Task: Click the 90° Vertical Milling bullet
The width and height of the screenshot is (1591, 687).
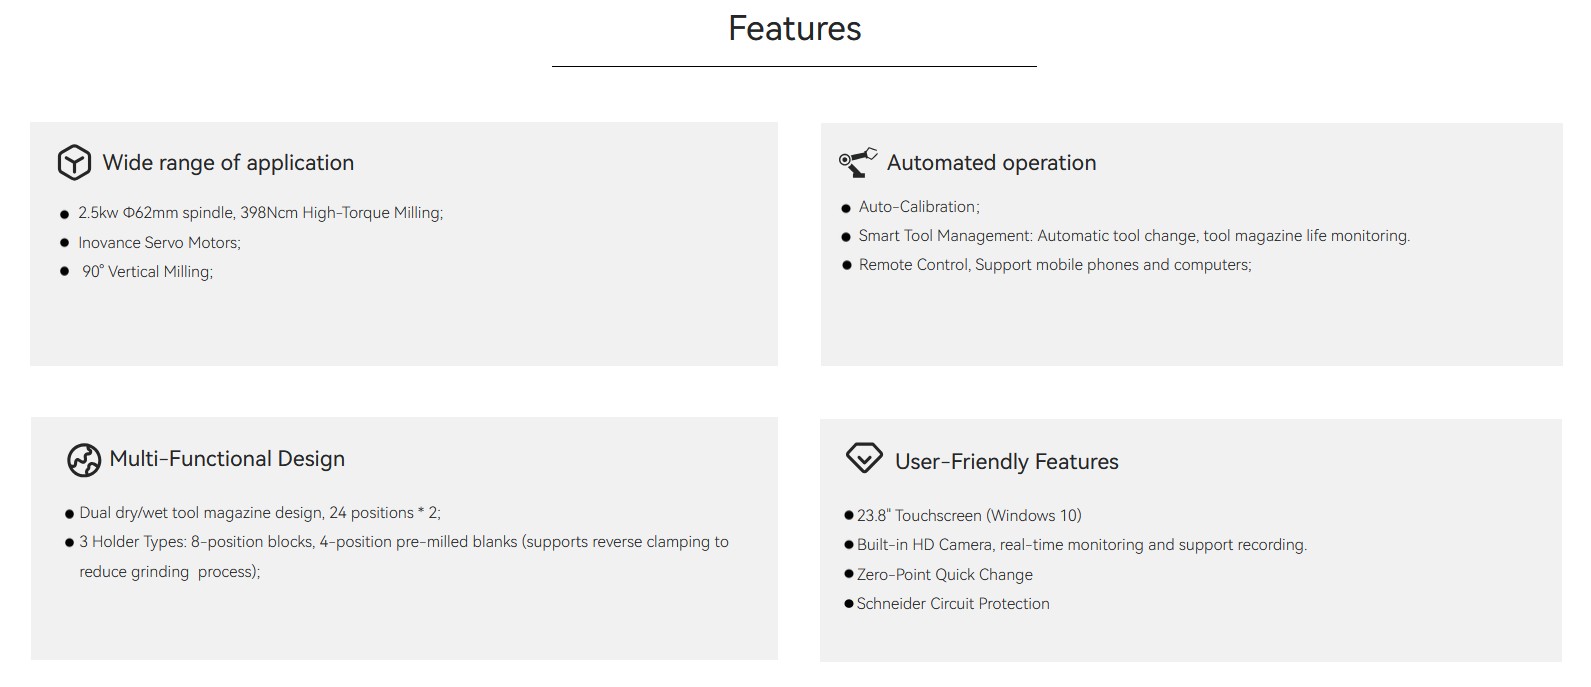Action: point(147,272)
